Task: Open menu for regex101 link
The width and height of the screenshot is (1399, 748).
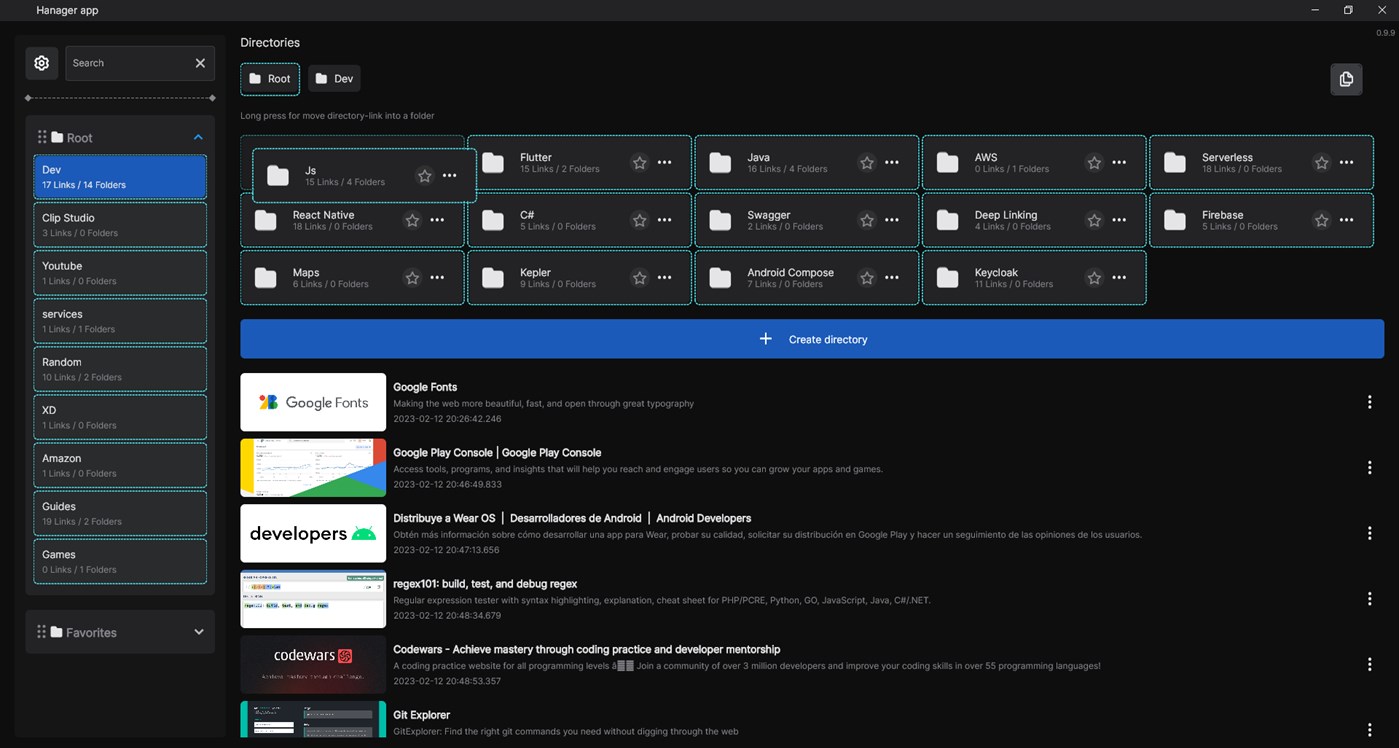Action: coord(1369,599)
